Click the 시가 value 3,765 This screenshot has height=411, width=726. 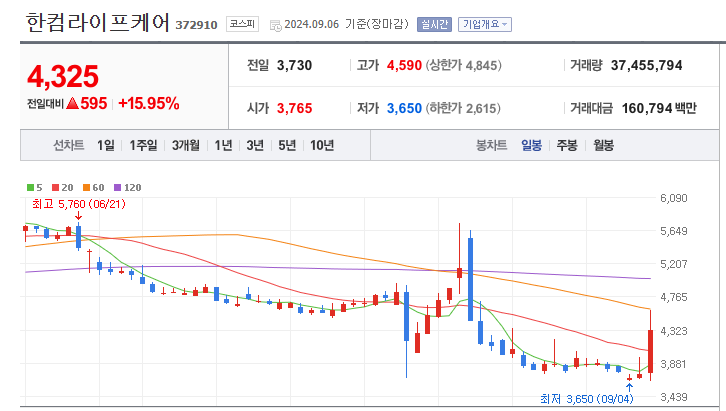click(x=294, y=108)
